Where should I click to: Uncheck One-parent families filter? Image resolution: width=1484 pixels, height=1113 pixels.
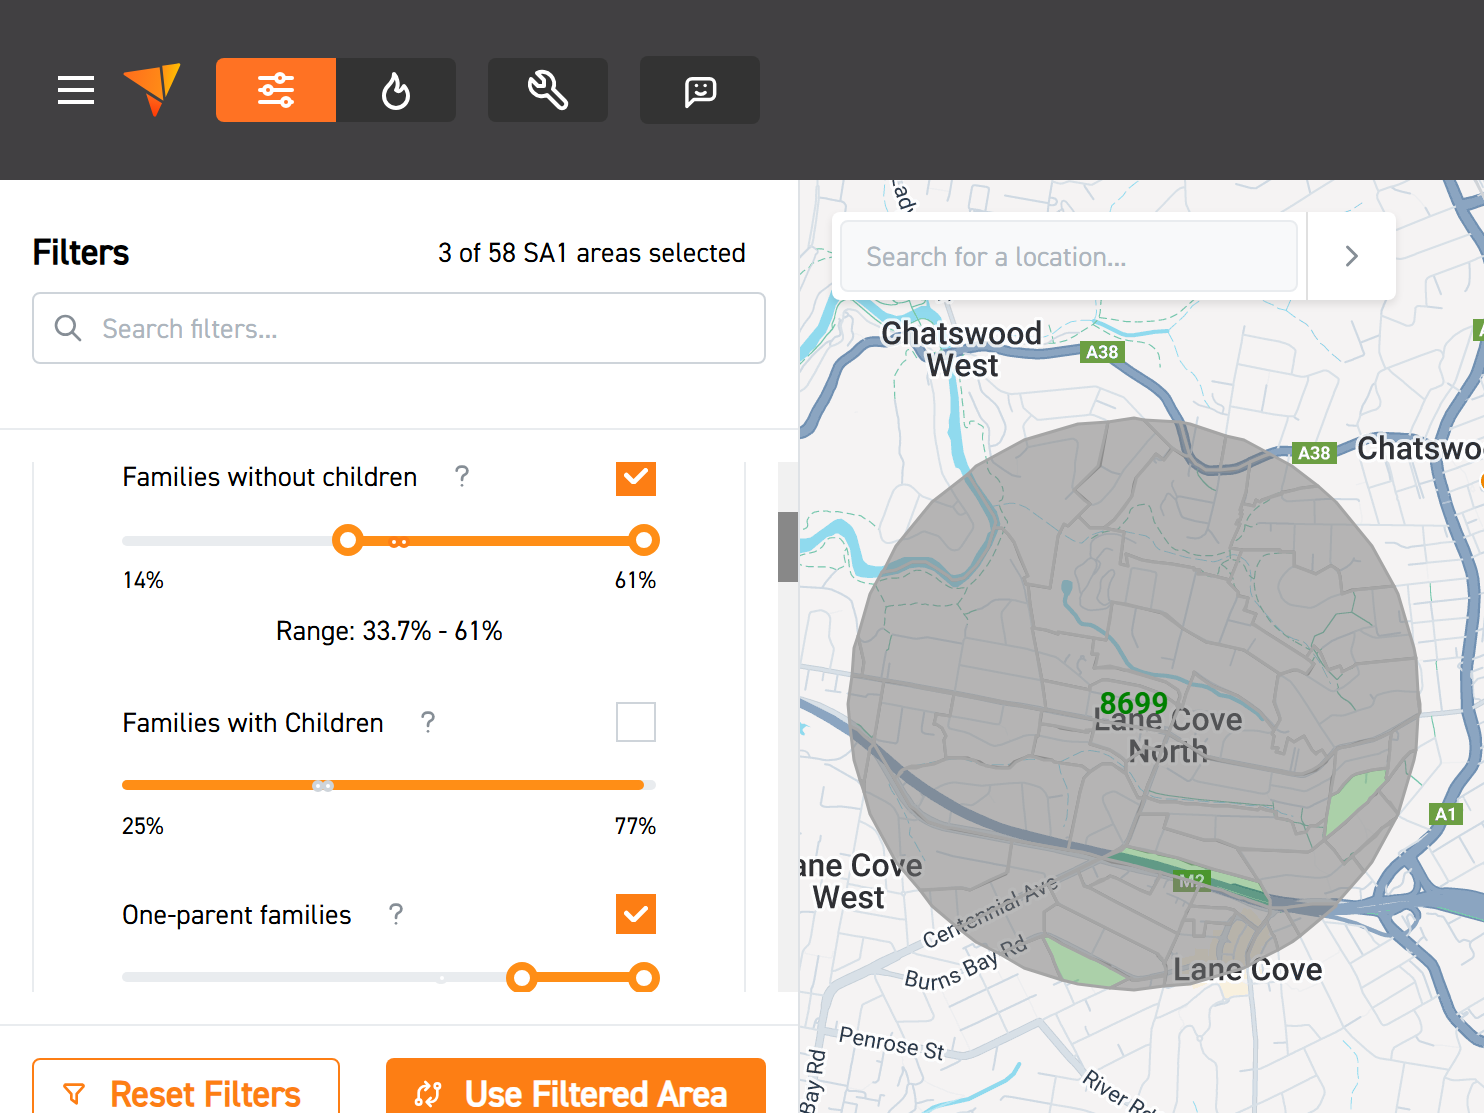click(x=636, y=914)
